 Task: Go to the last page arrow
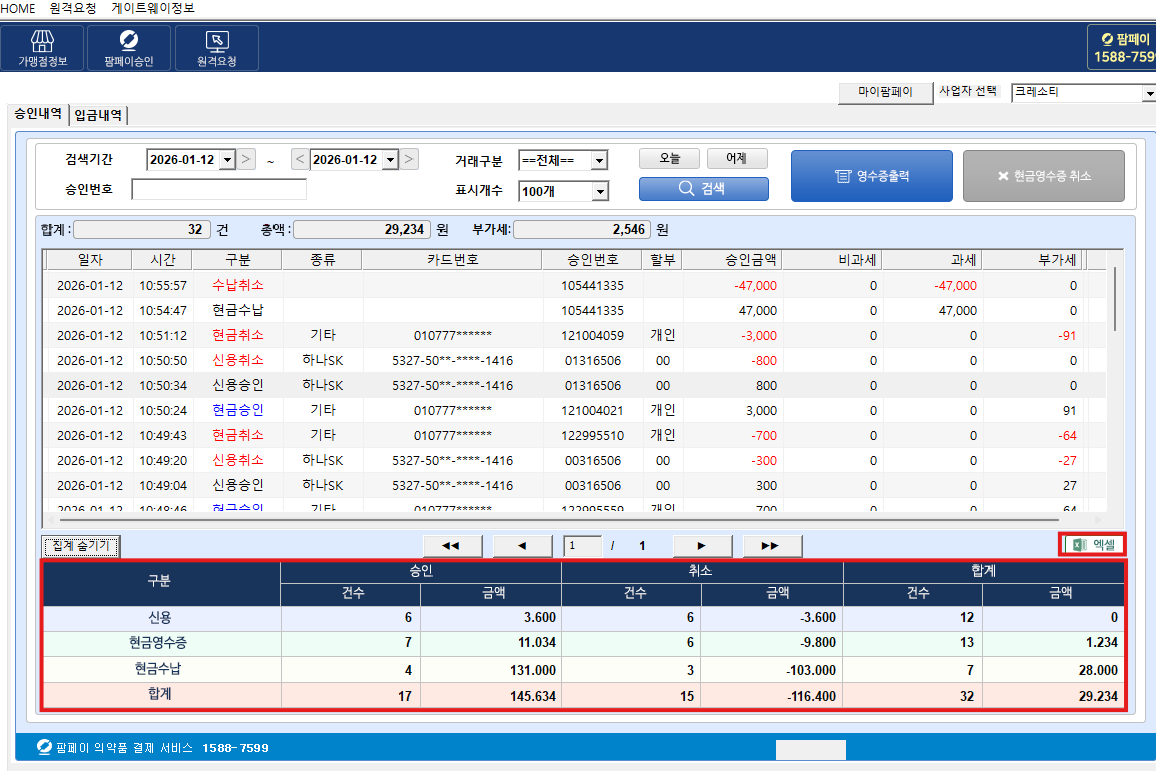[x=768, y=546]
